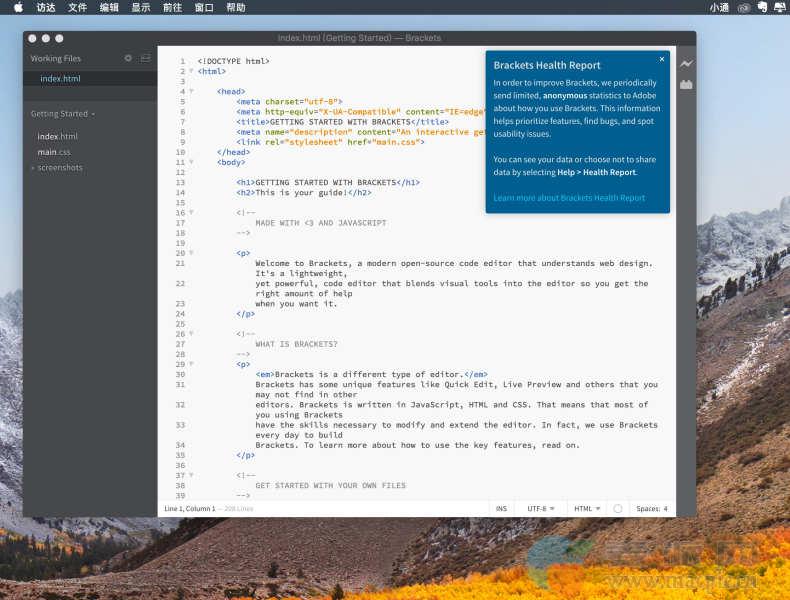Open the macOS Notification Center icon
Image resolution: width=790 pixels, height=600 pixels.
779,7
